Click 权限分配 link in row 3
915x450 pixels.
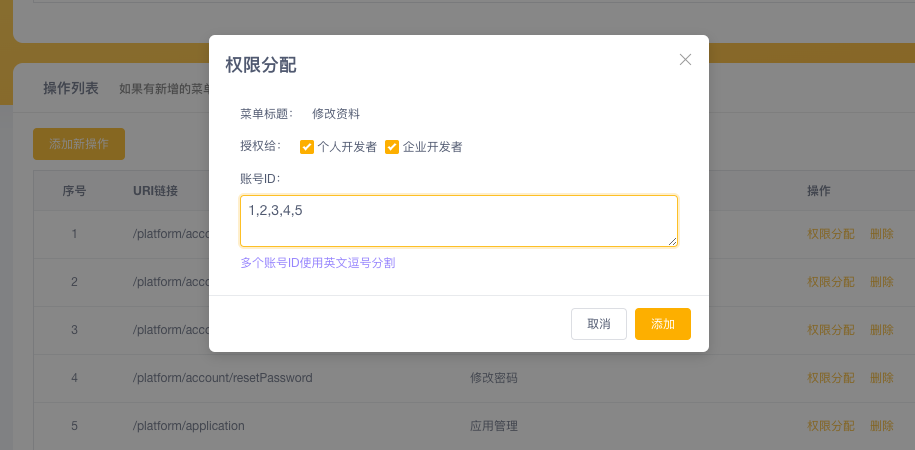(x=830, y=330)
